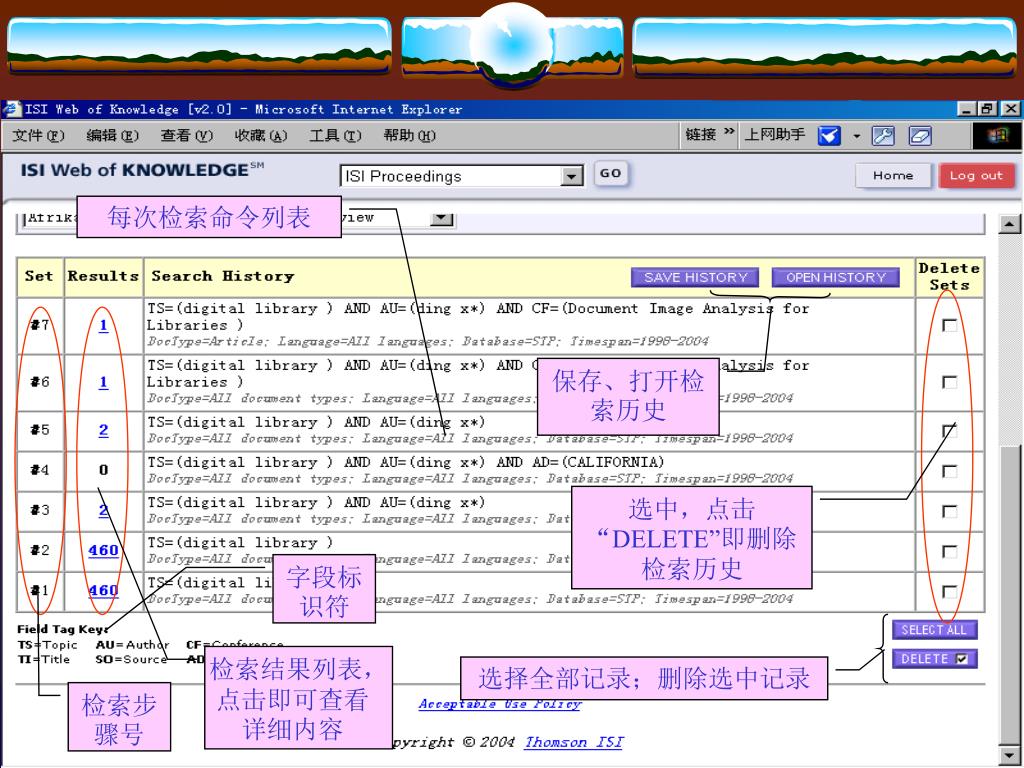This screenshot has height=768, width=1024.
Task: Open the 460 results link for set #1
Action: (103, 590)
